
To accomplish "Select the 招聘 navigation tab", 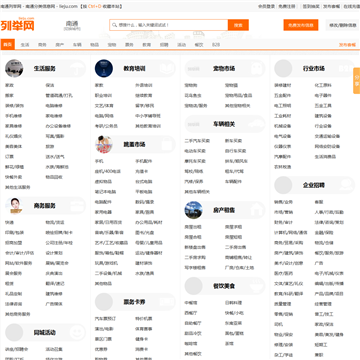I will coord(164,45).
